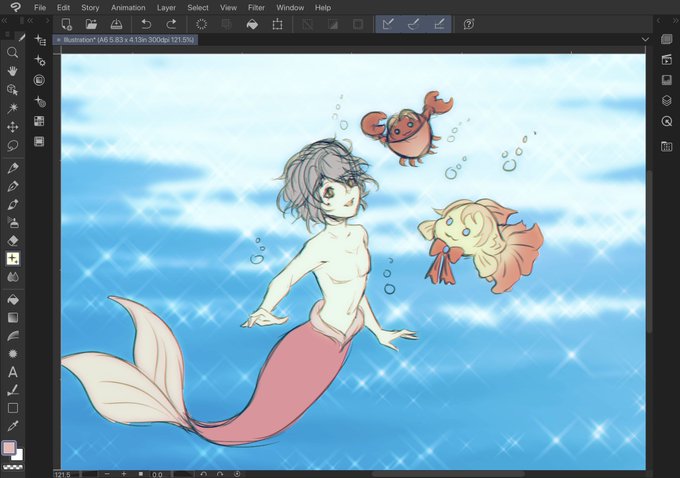Open the File menu
Image resolution: width=680 pixels, height=478 pixels.
(x=39, y=7)
